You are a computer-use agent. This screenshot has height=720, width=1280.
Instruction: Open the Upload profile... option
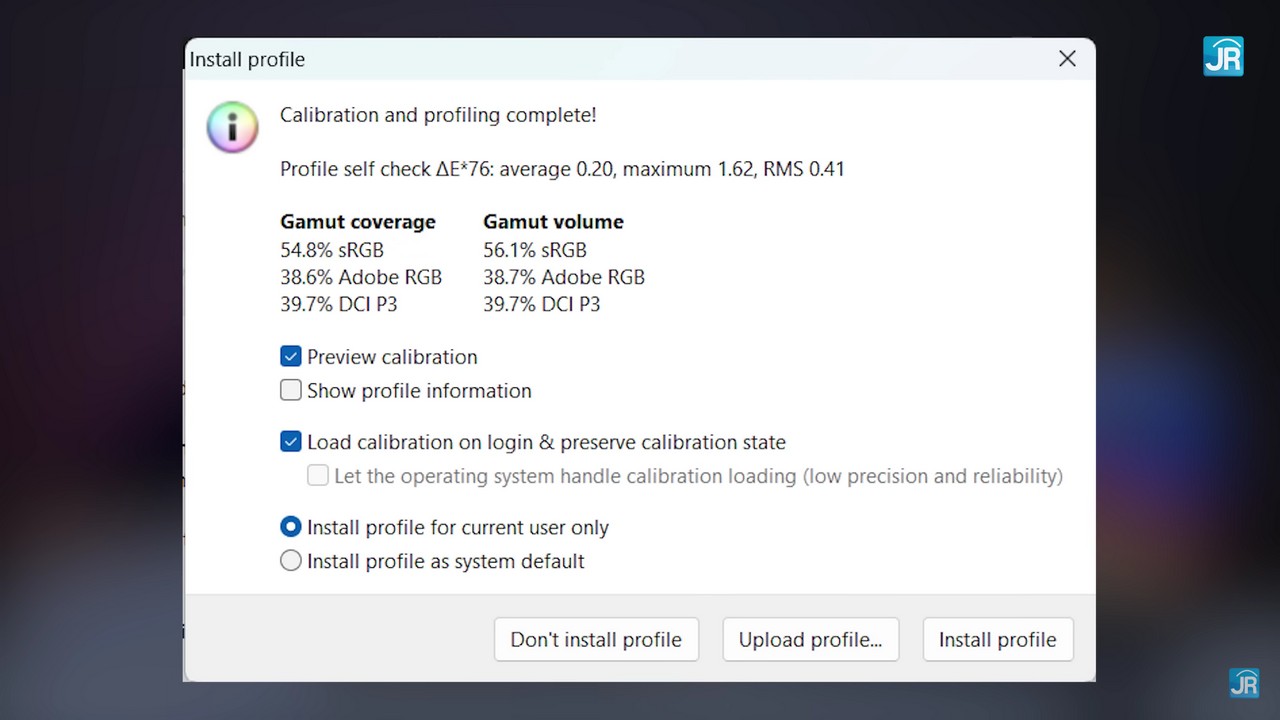(810, 640)
